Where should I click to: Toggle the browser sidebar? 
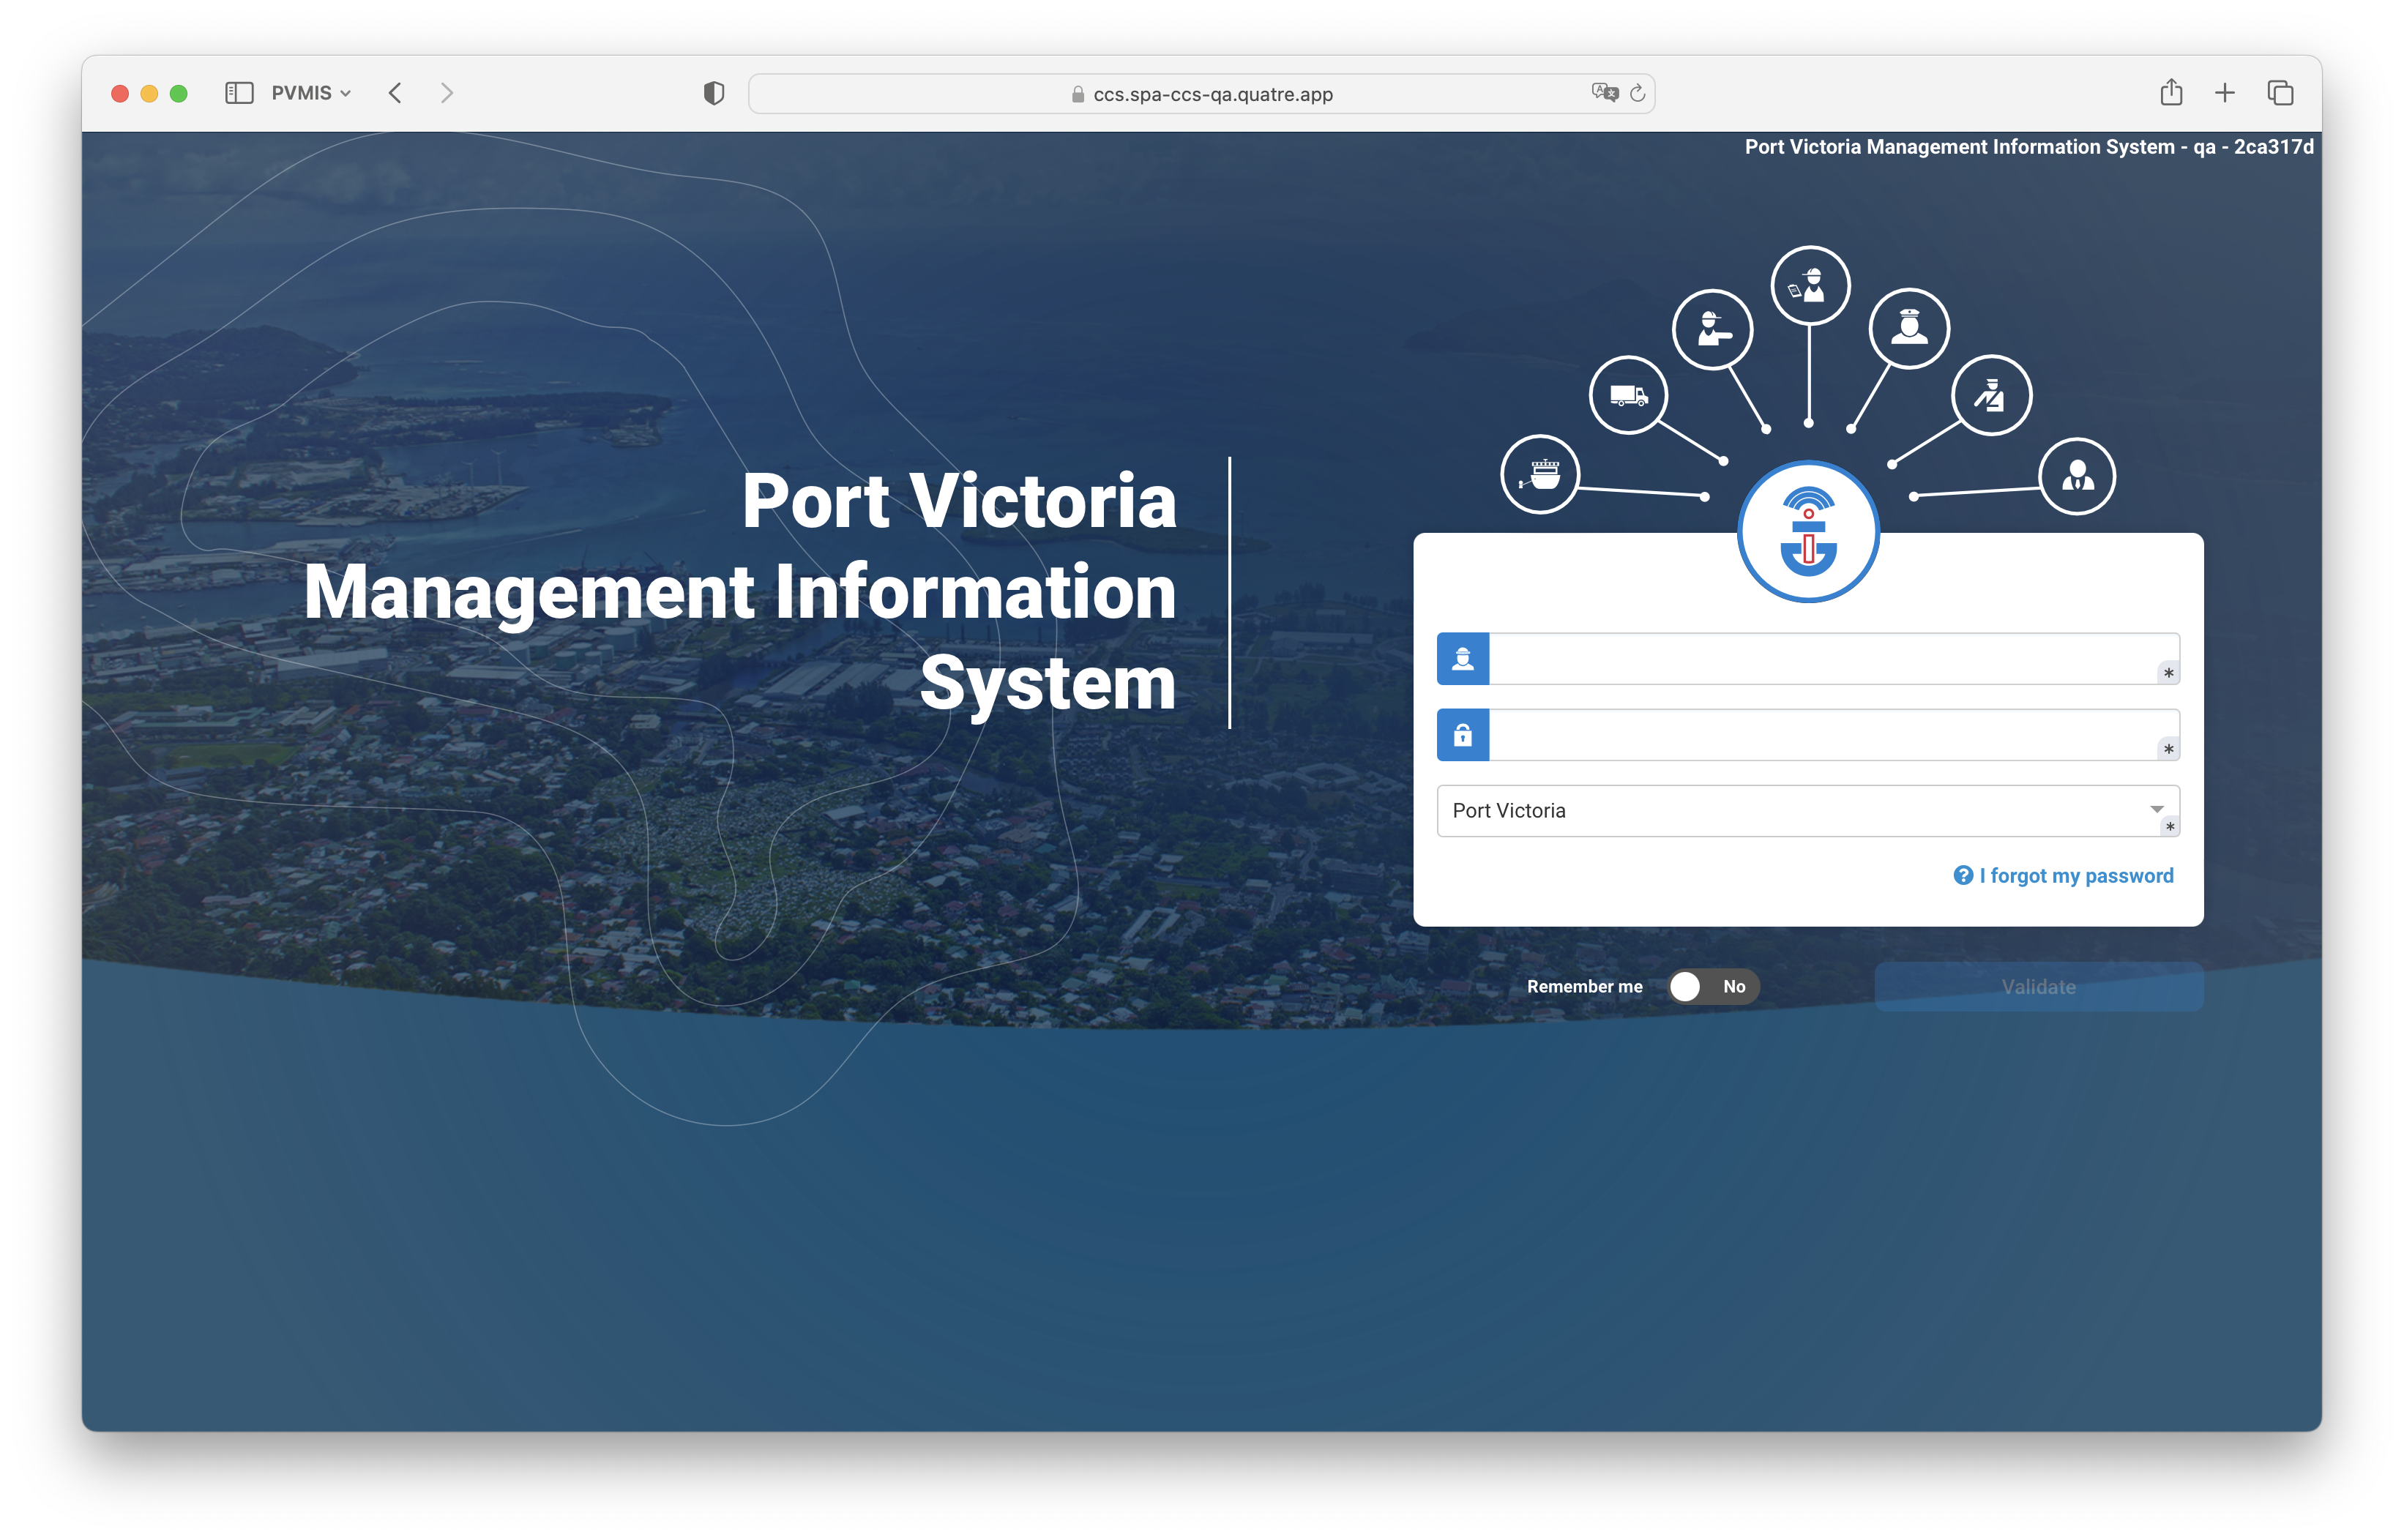239,93
